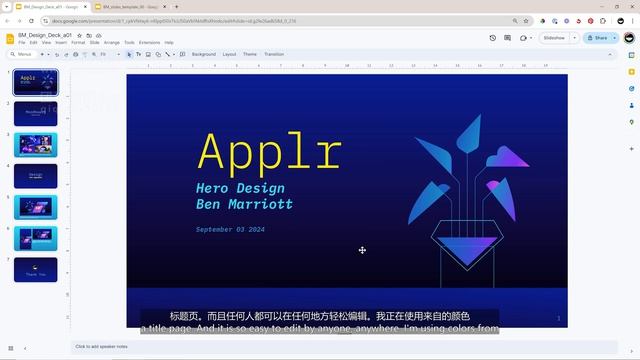This screenshot has width=640, height=360.
Task: Open the zoom level Fit dropdown
Action: point(110,54)
